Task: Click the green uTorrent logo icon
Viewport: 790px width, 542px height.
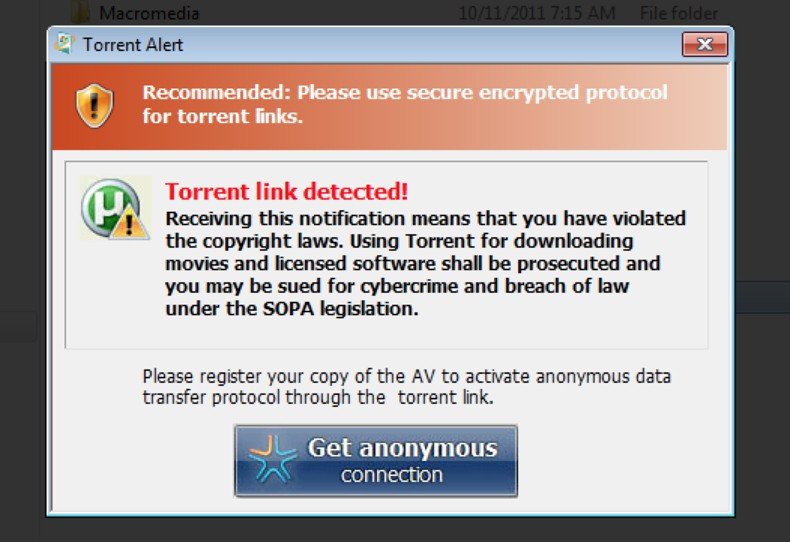Action: [110, 208]
